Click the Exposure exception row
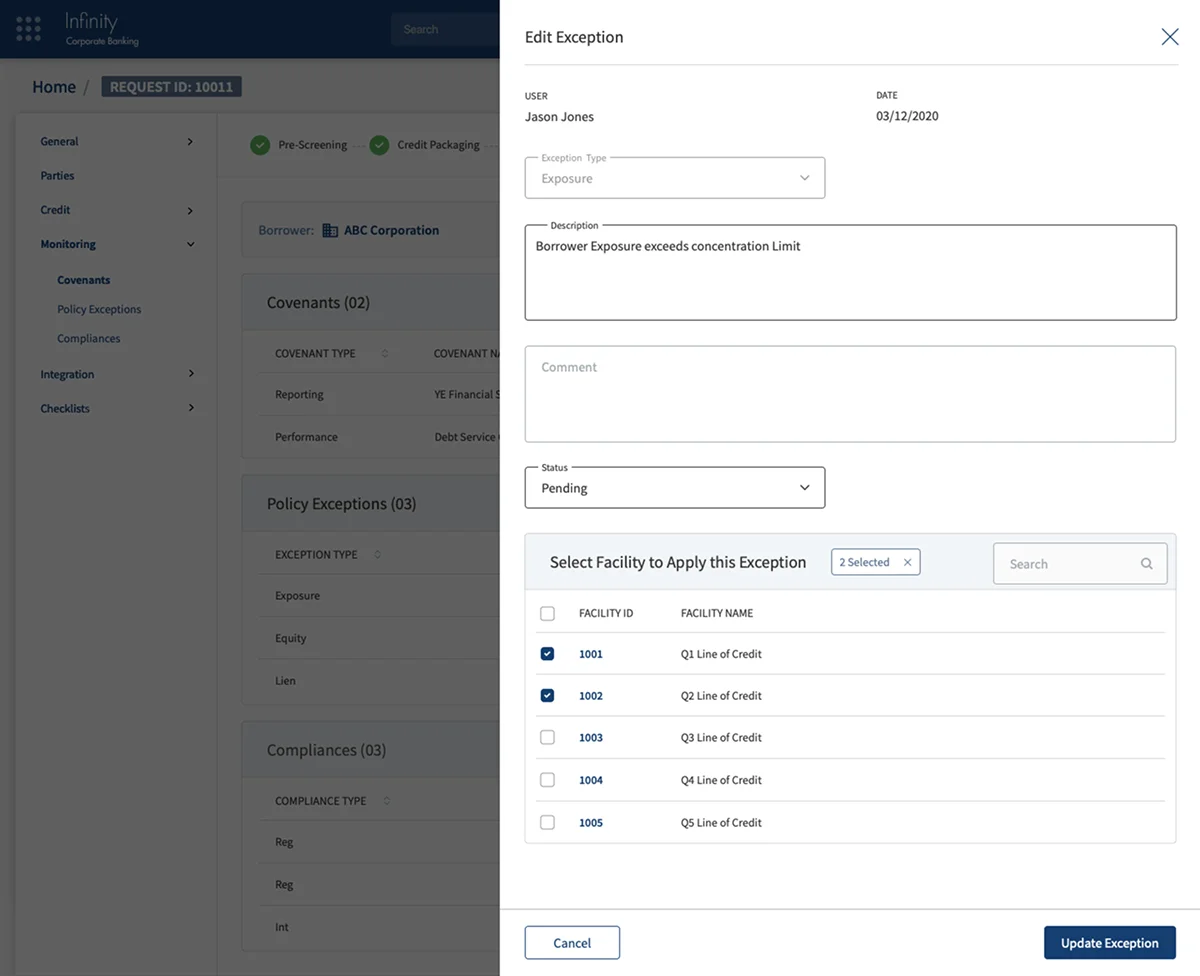 click(380, 596)
